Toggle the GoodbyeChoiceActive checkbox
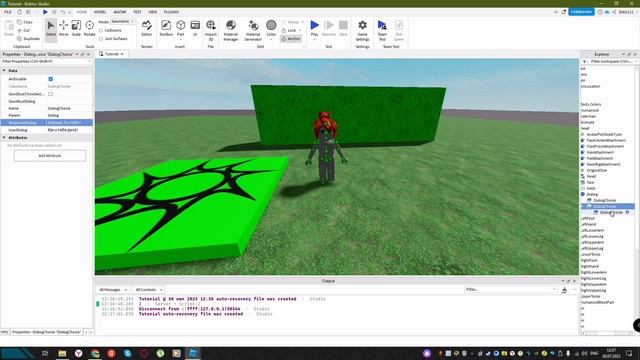The width and height of the screenshot is (640, 360). [x=51, y=94]
